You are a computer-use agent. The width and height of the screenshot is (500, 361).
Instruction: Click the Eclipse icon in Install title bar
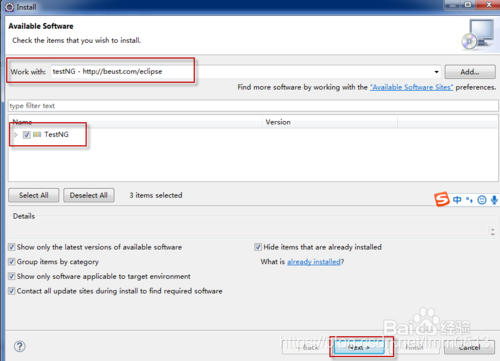pyautogui.click(x=10, y=7)
